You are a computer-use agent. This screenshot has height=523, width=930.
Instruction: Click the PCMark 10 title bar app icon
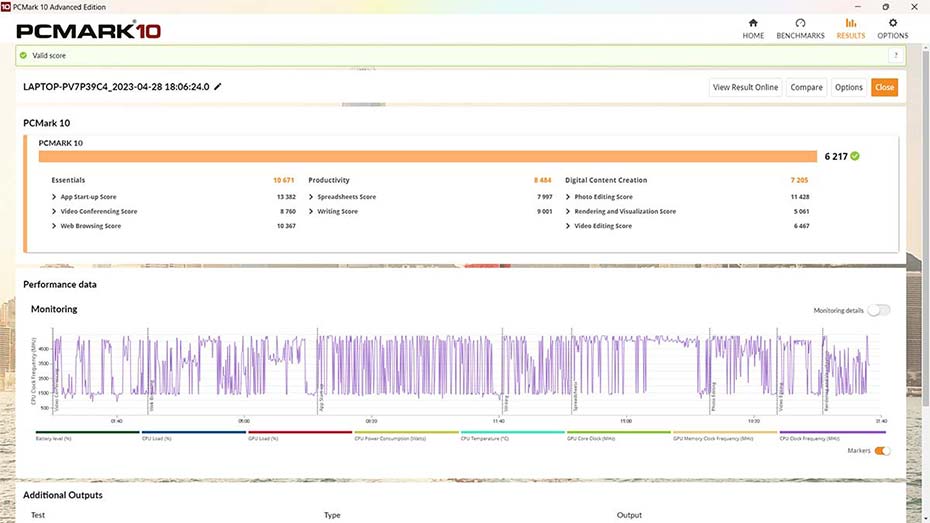coord(8,7)
